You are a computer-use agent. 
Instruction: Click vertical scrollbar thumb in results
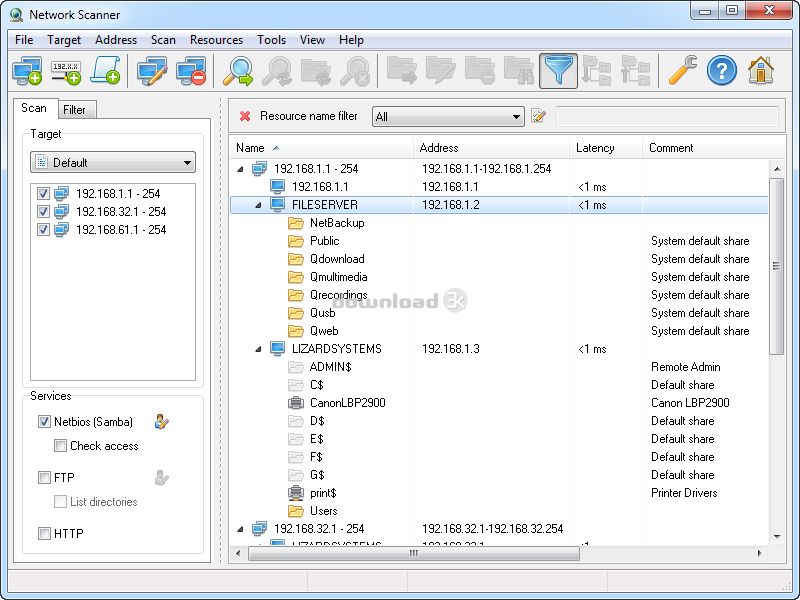coord(777,266)
